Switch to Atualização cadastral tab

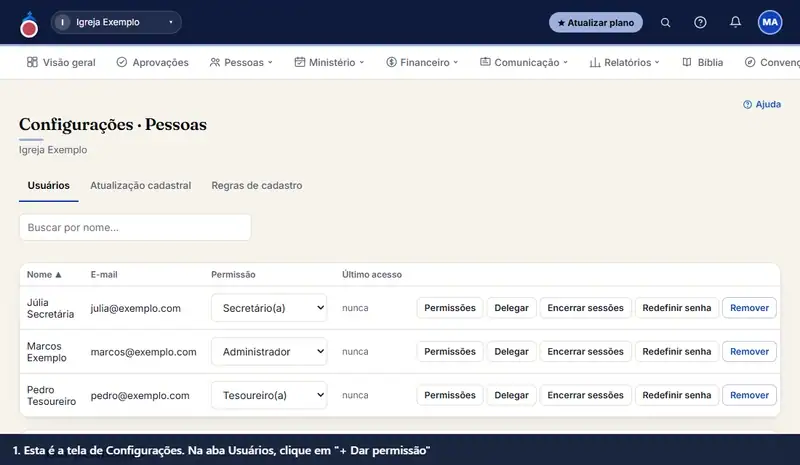click(x=140, y=185)
